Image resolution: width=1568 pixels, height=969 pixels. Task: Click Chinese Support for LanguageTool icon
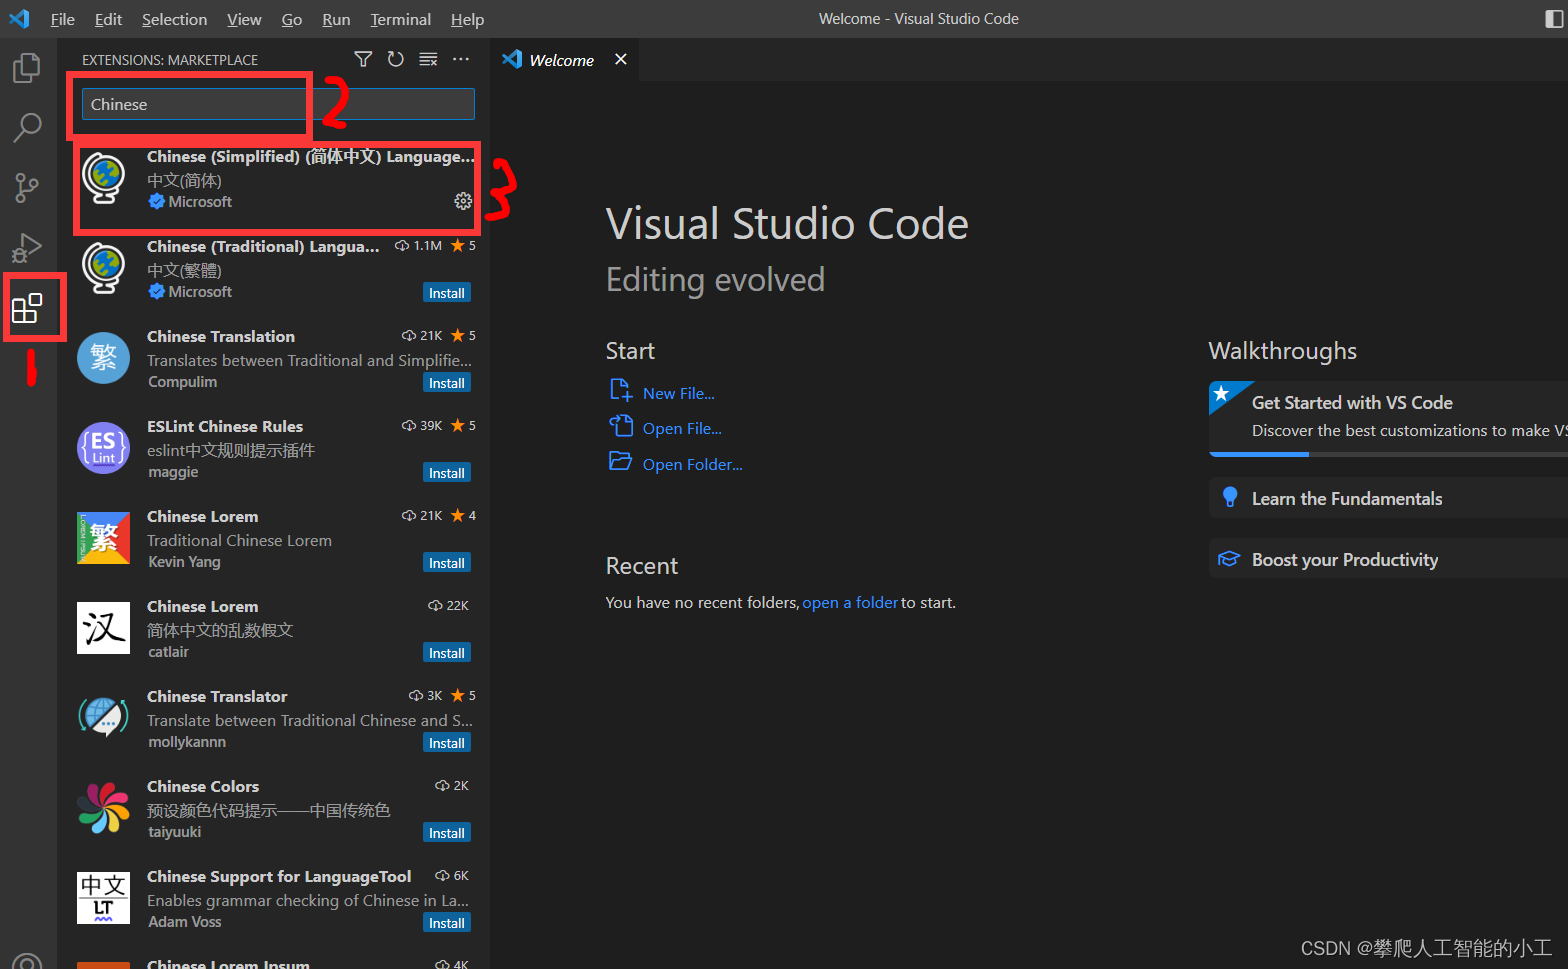coord(104,898)
